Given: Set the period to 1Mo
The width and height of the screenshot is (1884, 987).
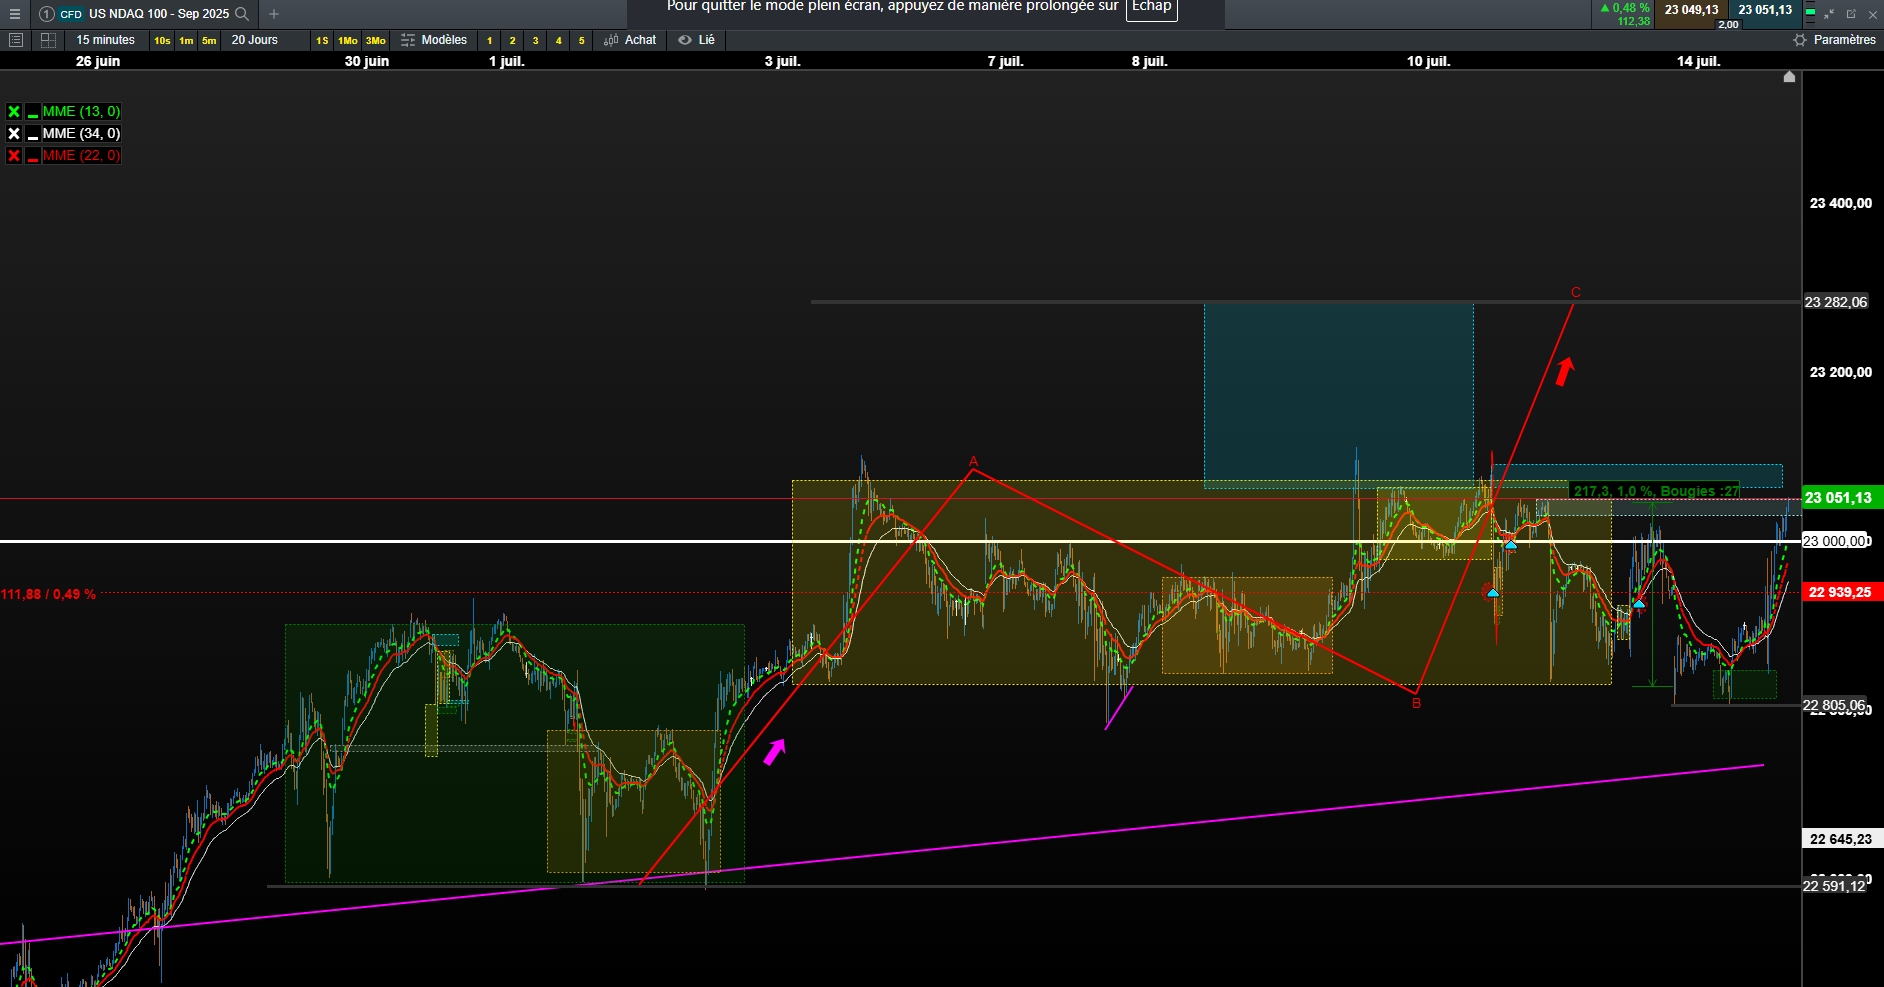Looking at the screenshot, I should [348, 41].
